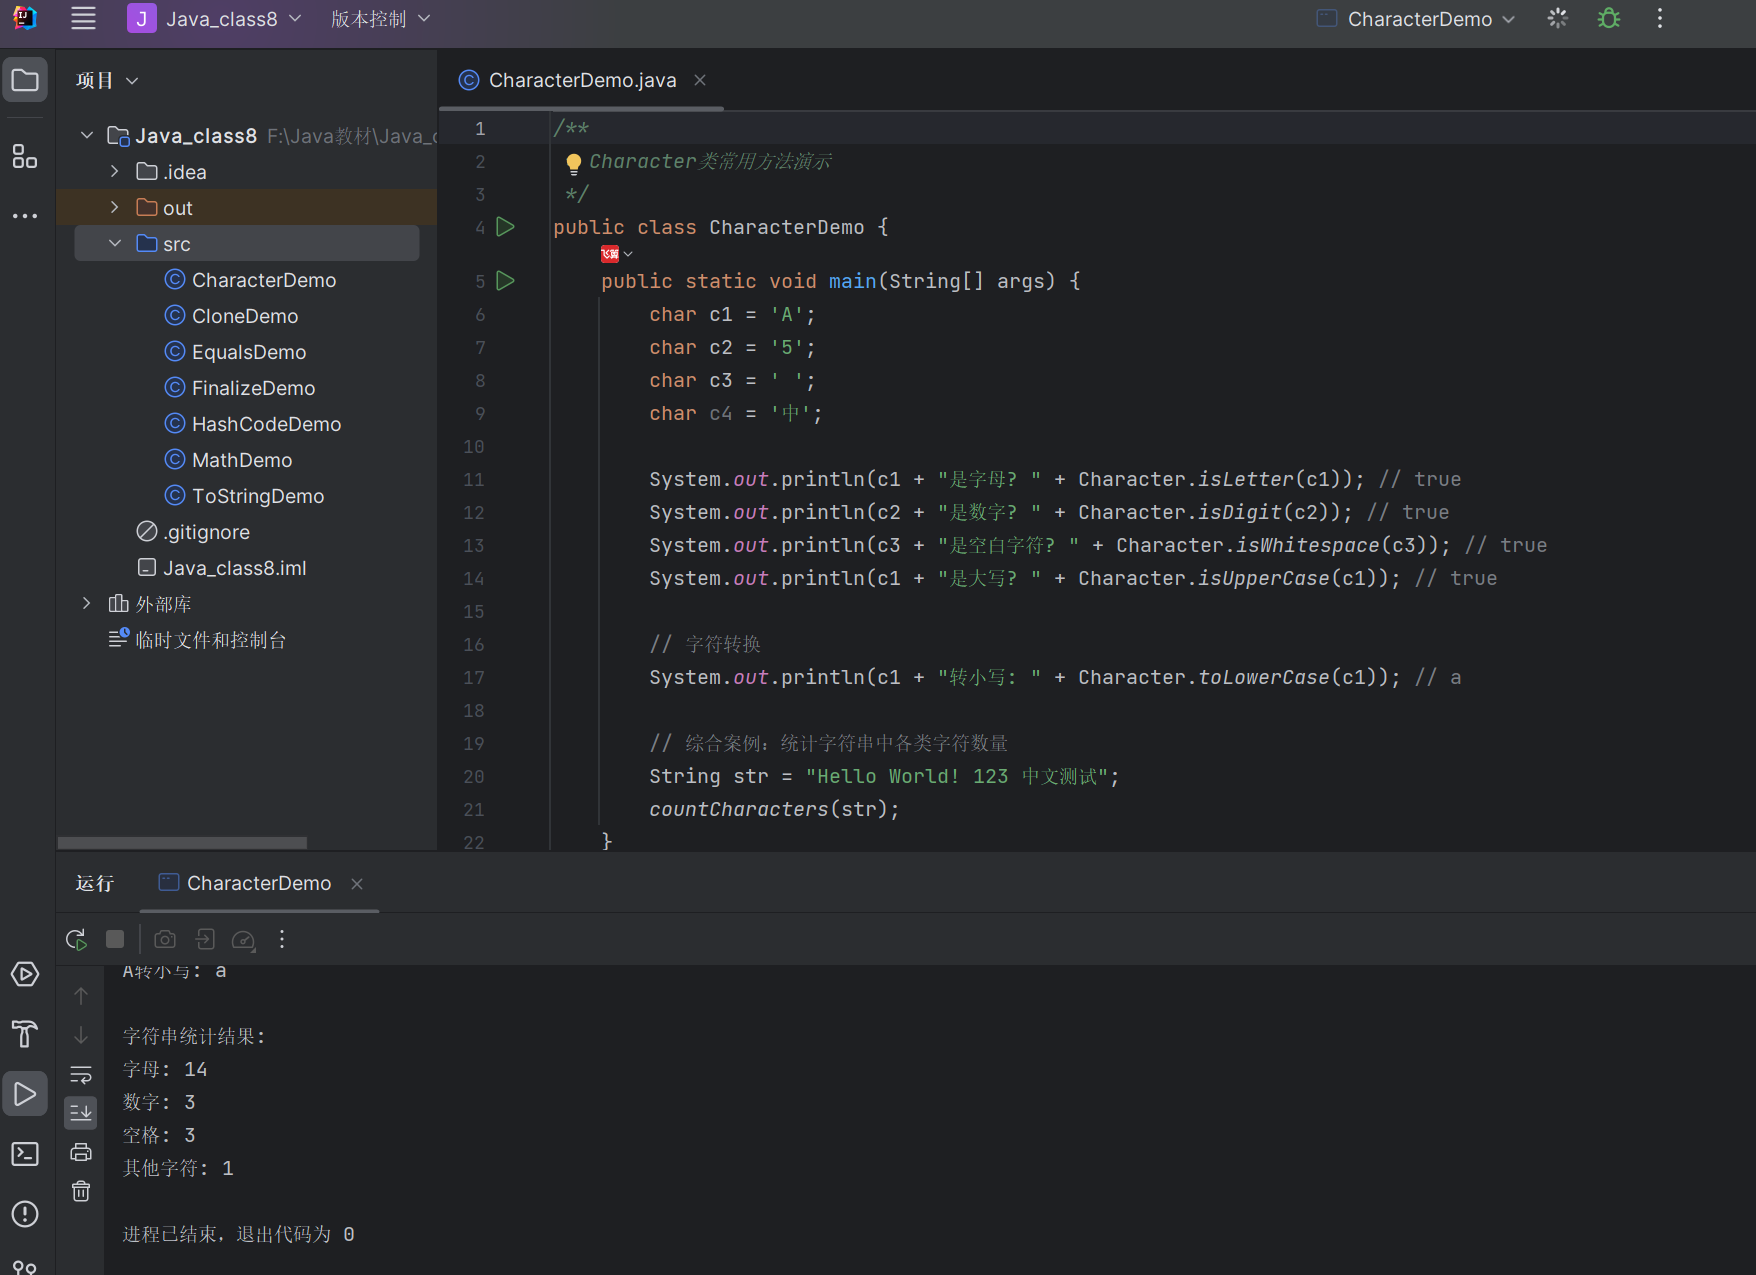Open the Problems tool window icon
1756x1275 pixels.
pos(25,1214)
